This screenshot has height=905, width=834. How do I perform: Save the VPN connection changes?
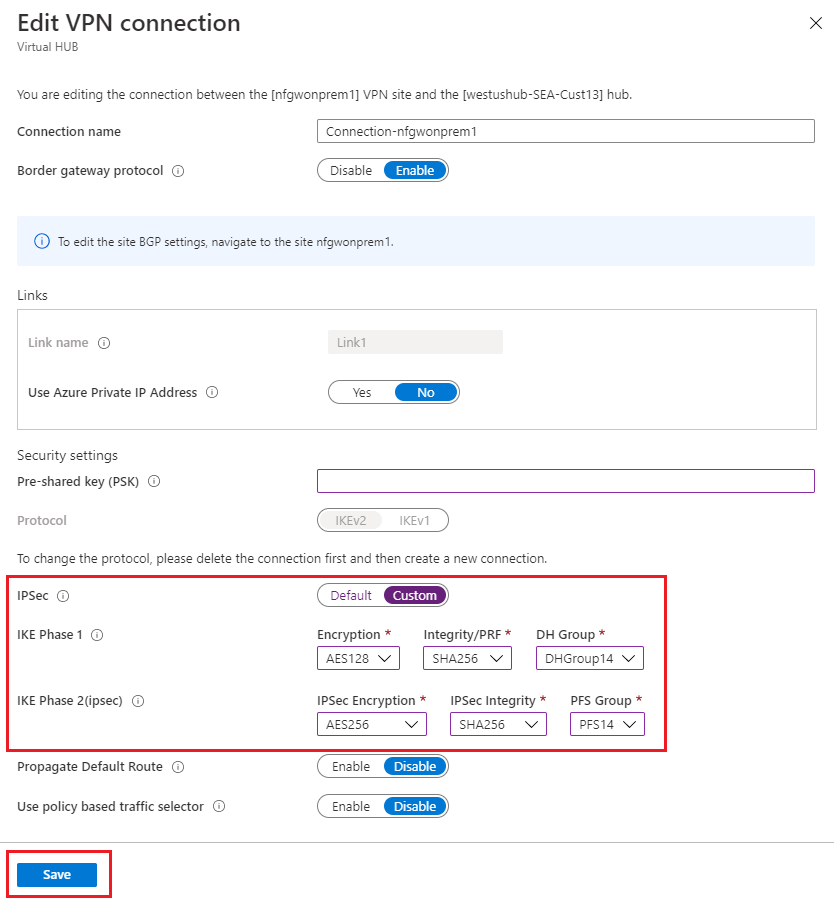[x=57, y=875]
